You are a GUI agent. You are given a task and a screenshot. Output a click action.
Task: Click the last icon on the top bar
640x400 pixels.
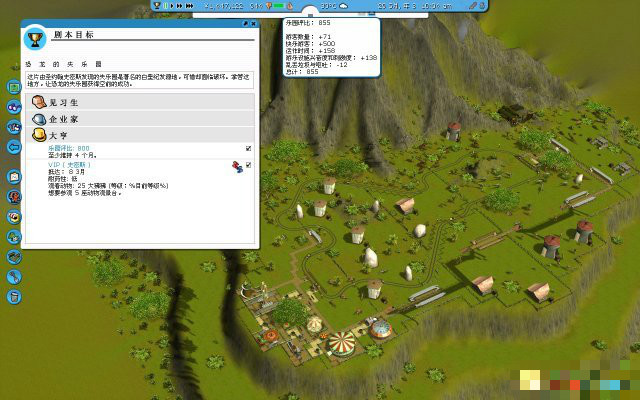(x=482, y=6)
